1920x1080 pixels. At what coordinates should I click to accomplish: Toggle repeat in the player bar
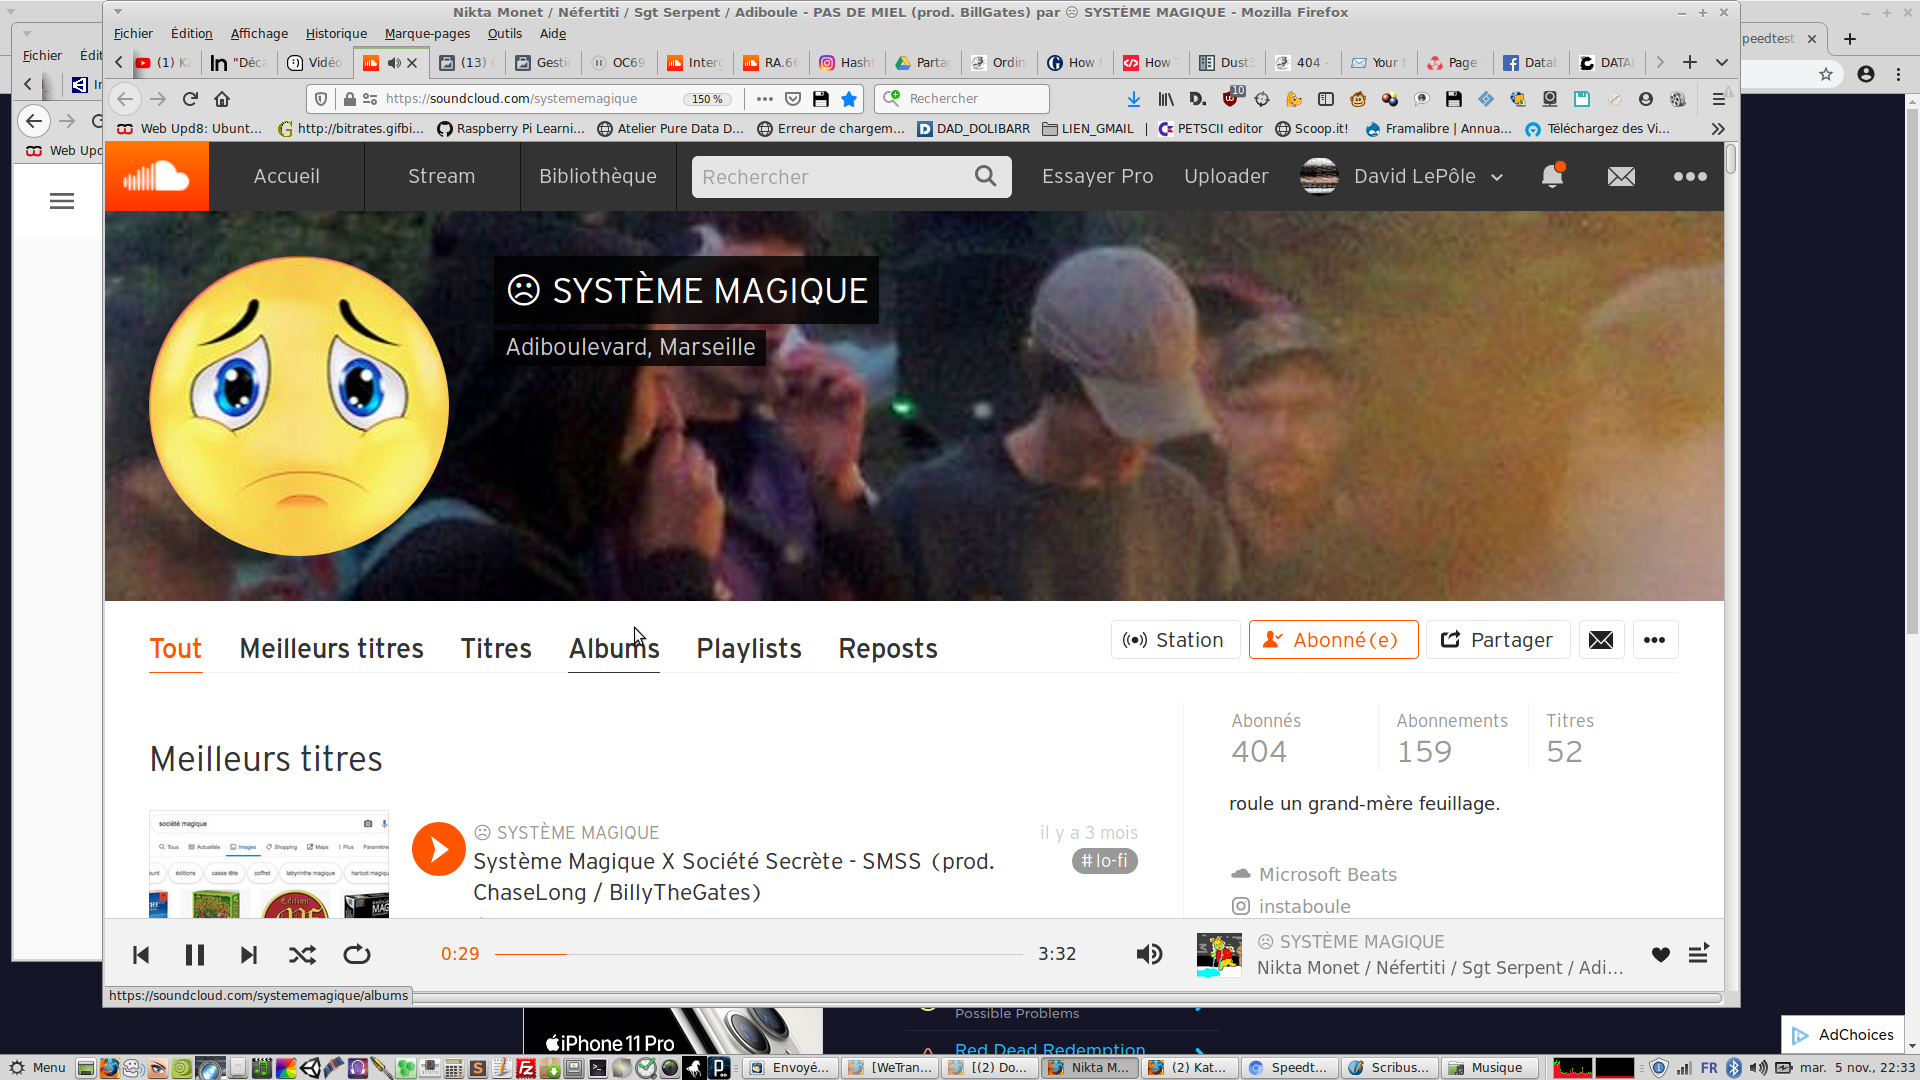click(x=357, y=955)
